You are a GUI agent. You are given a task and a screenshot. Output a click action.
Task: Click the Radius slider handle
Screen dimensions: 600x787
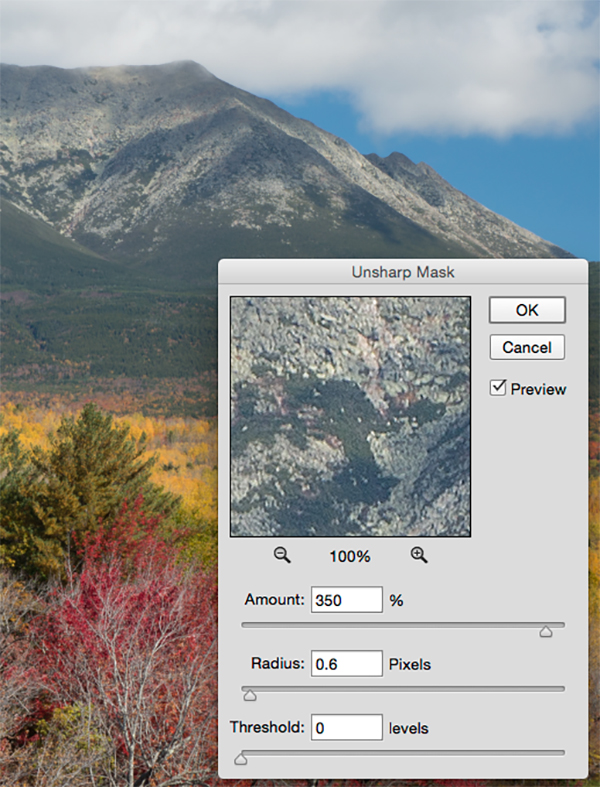point(250,695)
